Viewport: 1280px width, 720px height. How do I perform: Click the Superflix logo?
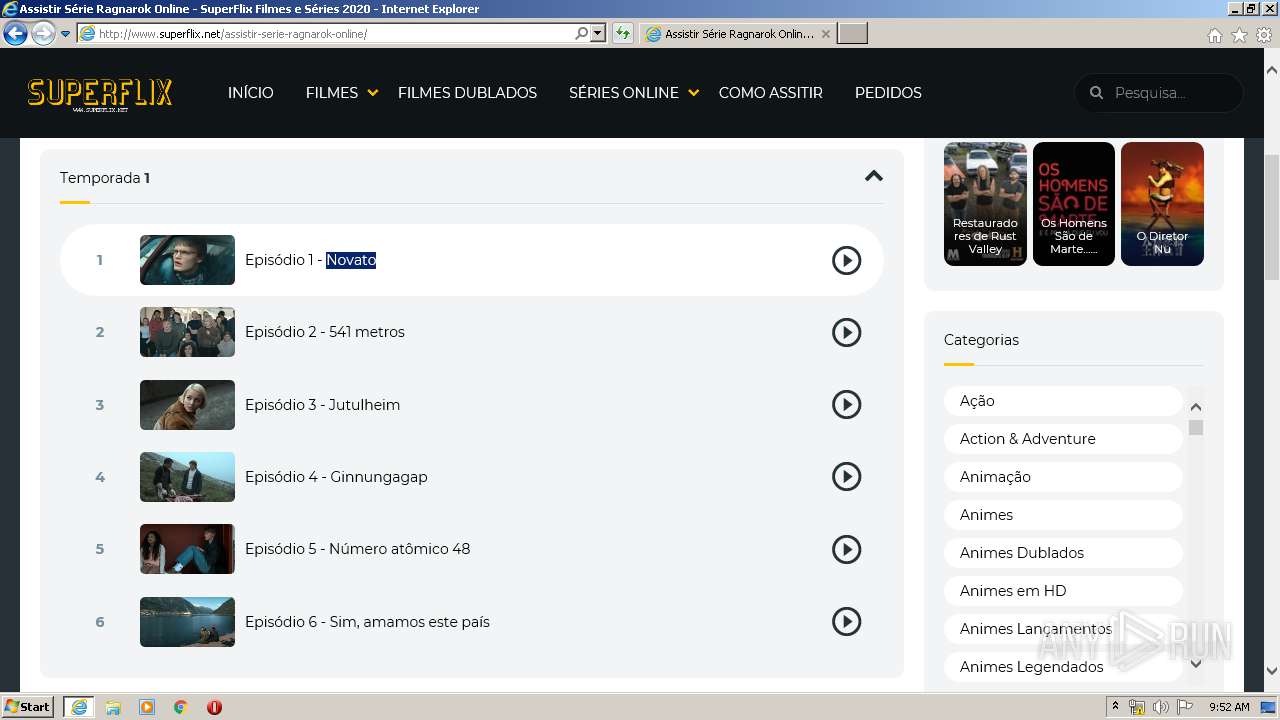[x=100, y=94]
